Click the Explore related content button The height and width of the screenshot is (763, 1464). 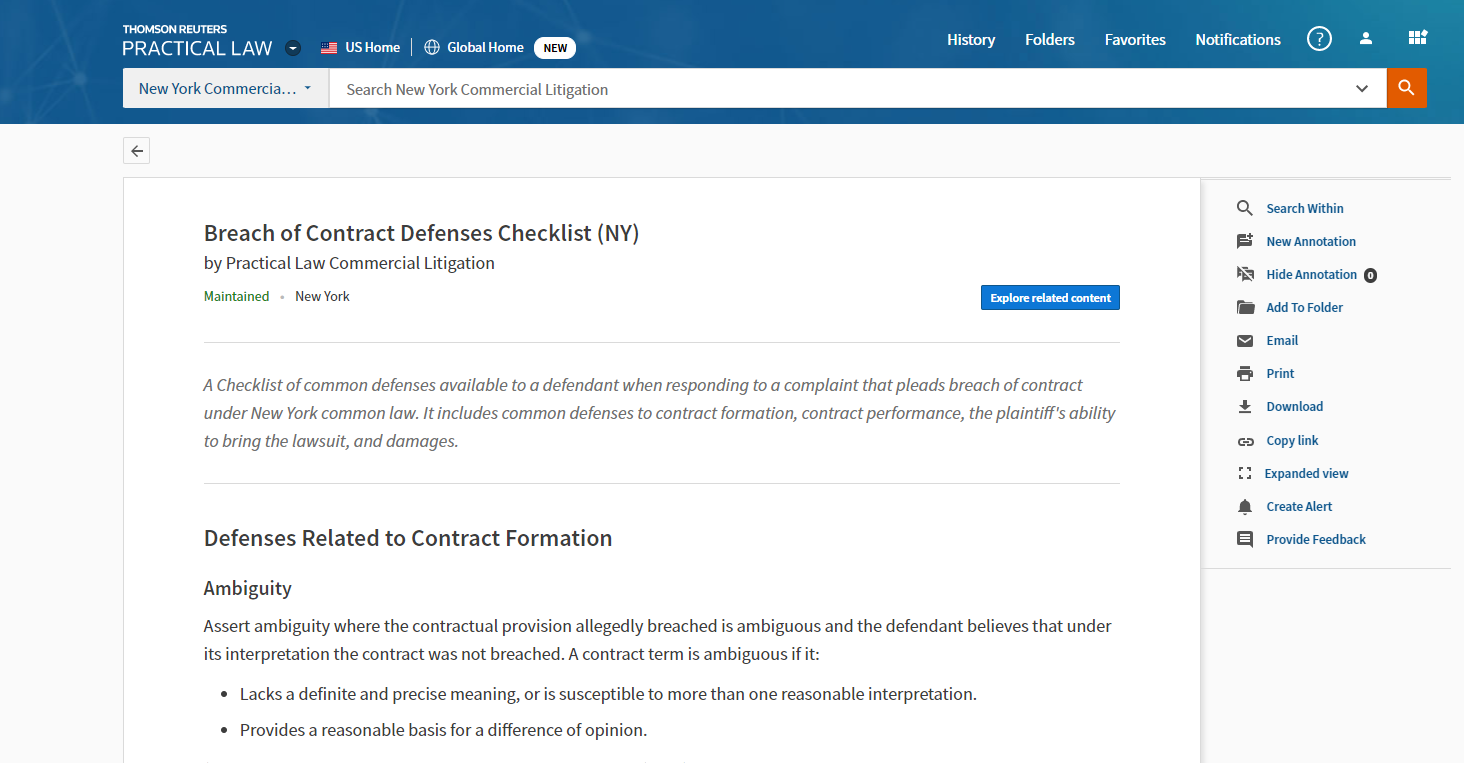[1050, 298]
